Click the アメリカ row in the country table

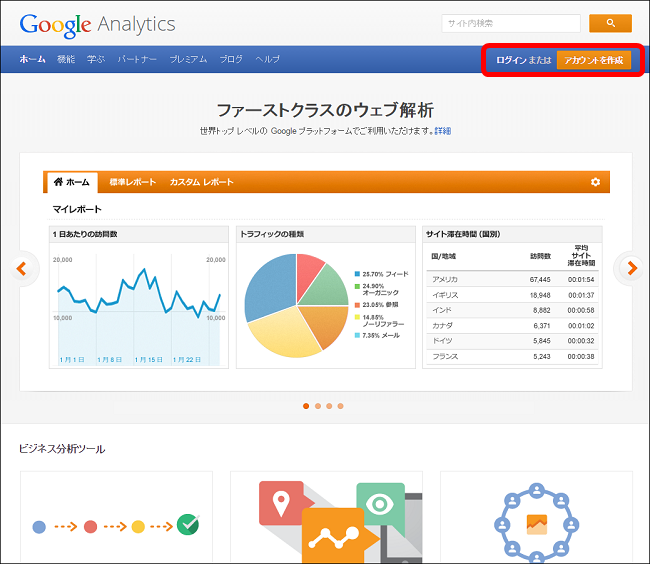point(512,279)
